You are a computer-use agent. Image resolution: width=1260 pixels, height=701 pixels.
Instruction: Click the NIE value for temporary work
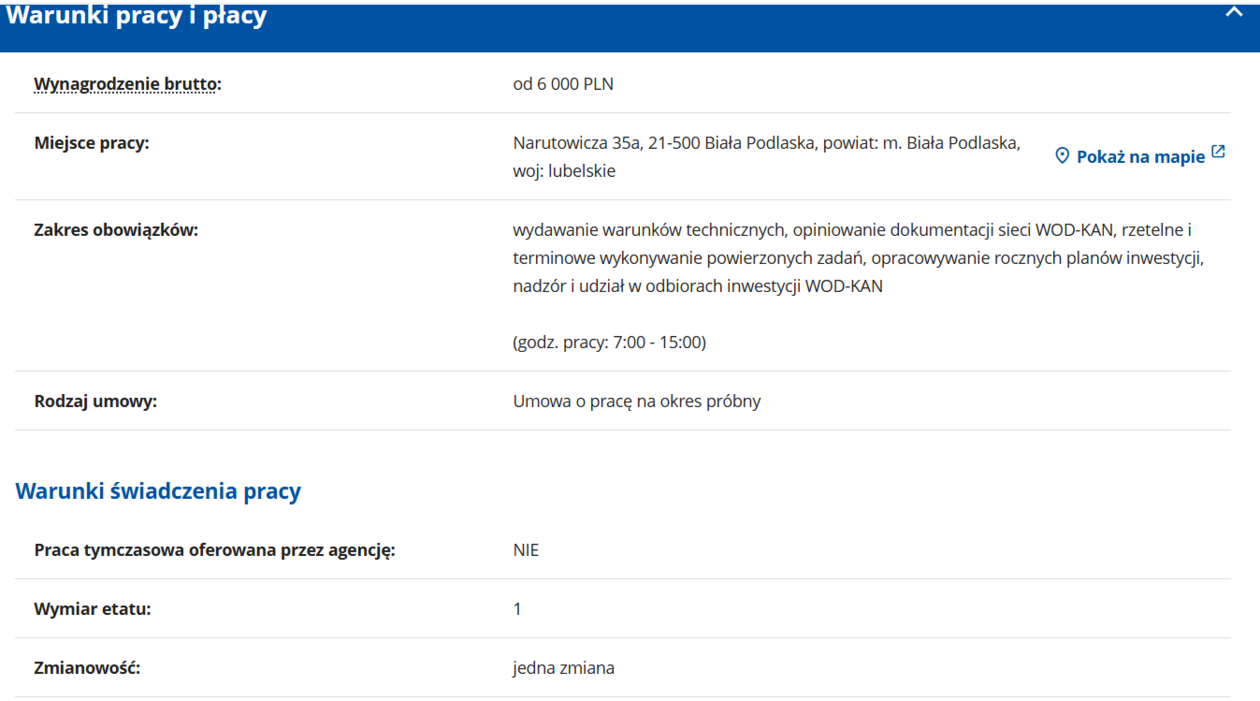pos(526,550)
